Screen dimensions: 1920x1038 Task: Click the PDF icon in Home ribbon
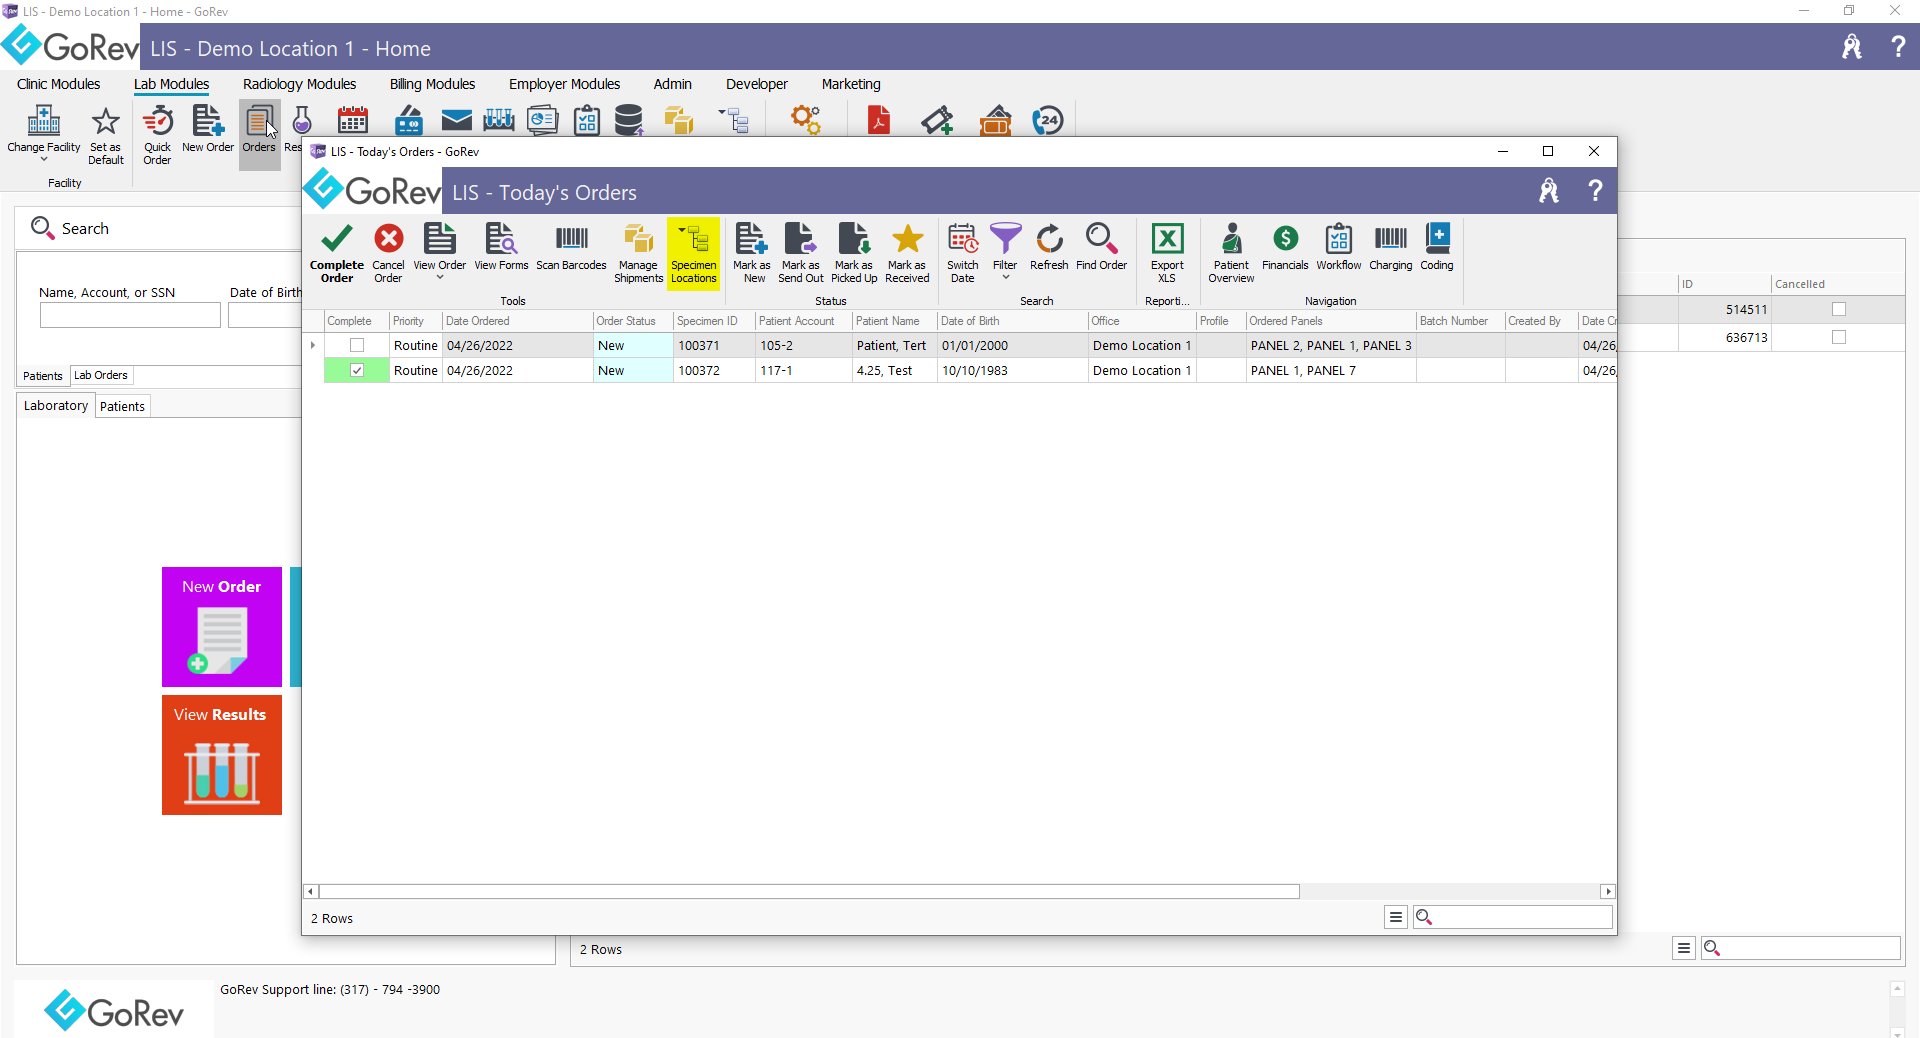click(878, 121)
